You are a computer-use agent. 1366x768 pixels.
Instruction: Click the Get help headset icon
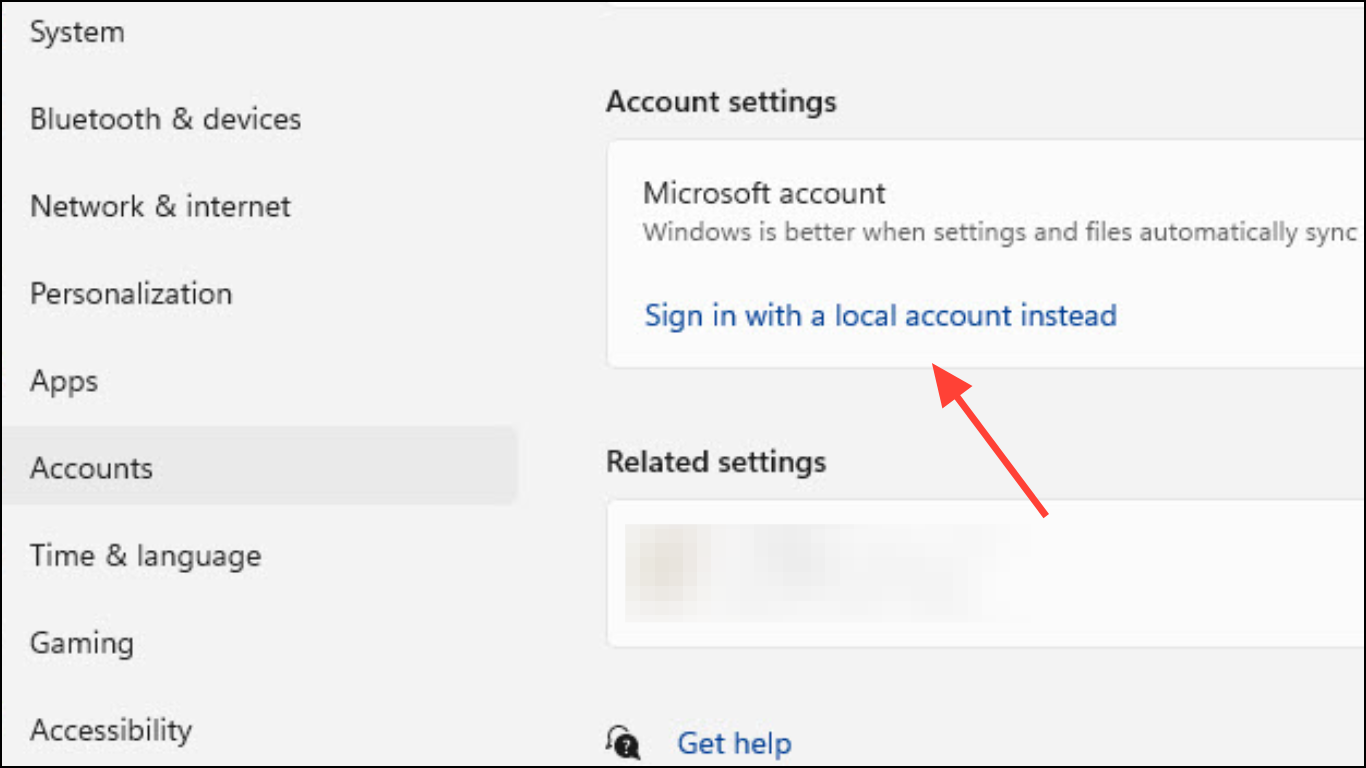click(x=623, y=743)
